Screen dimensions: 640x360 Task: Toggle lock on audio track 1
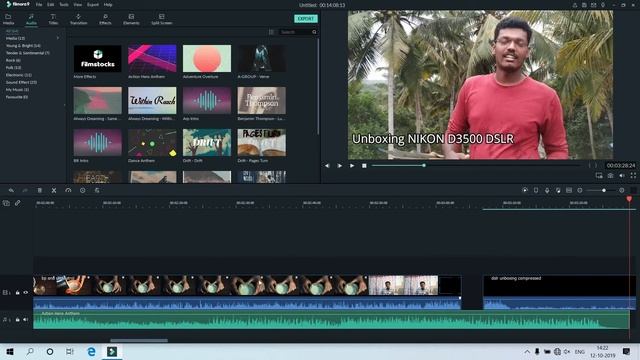tap(18, 320)
